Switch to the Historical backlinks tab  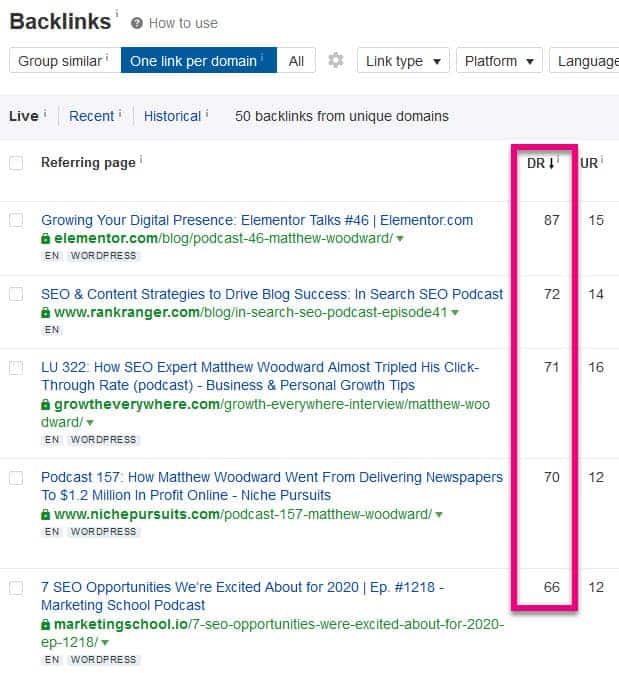point(172,116)
